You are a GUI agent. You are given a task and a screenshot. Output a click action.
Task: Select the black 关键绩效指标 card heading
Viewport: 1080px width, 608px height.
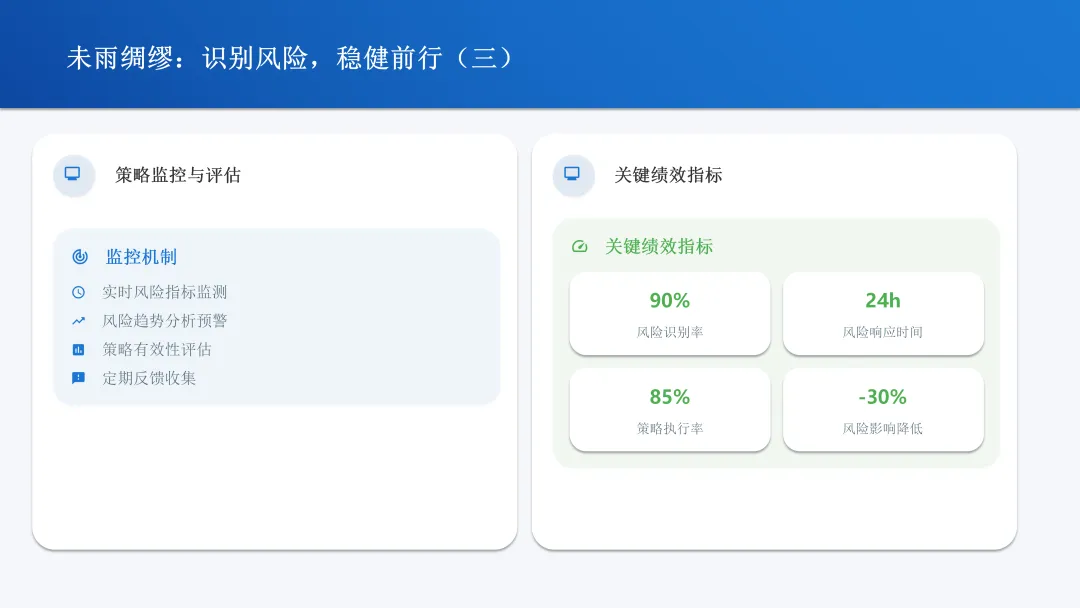pyautogui.click(x=668, y=175)
